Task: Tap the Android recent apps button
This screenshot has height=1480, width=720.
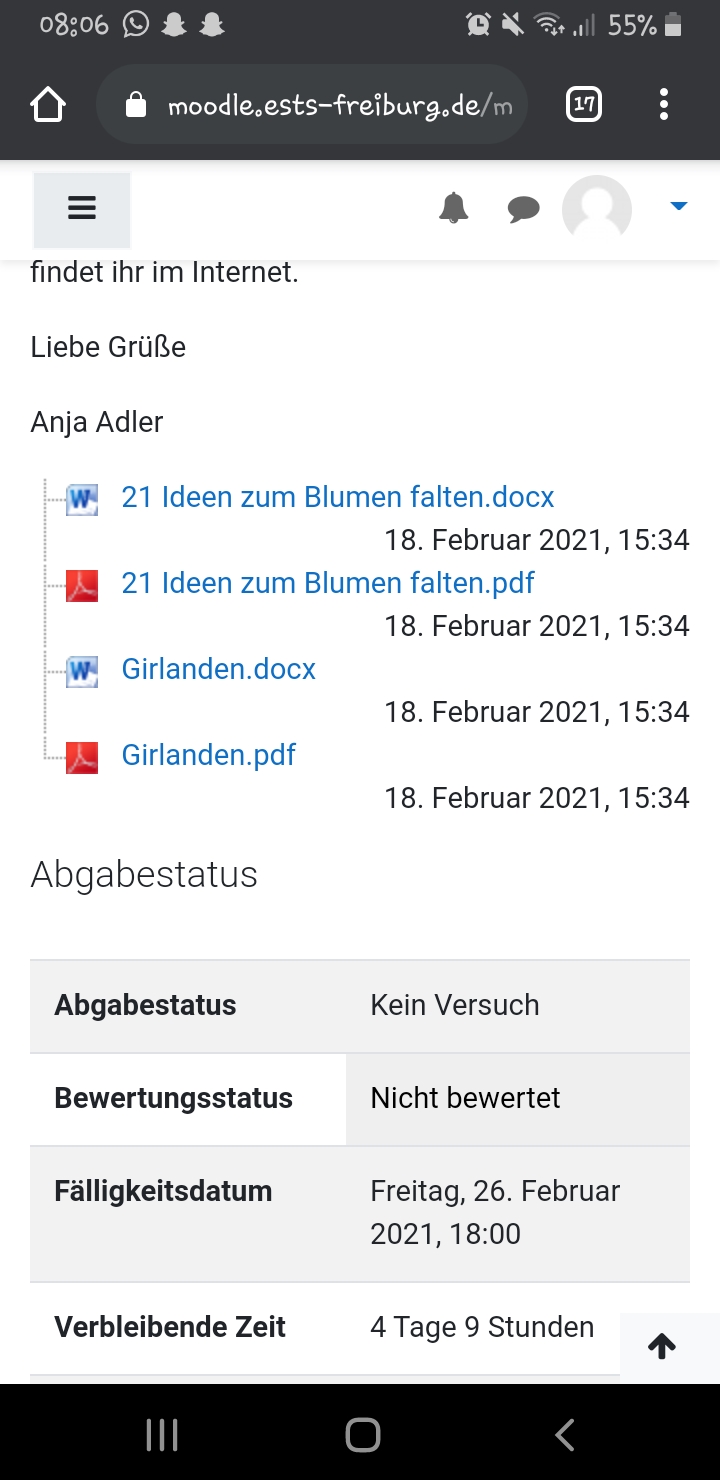Action: [x=161, y=1435]
